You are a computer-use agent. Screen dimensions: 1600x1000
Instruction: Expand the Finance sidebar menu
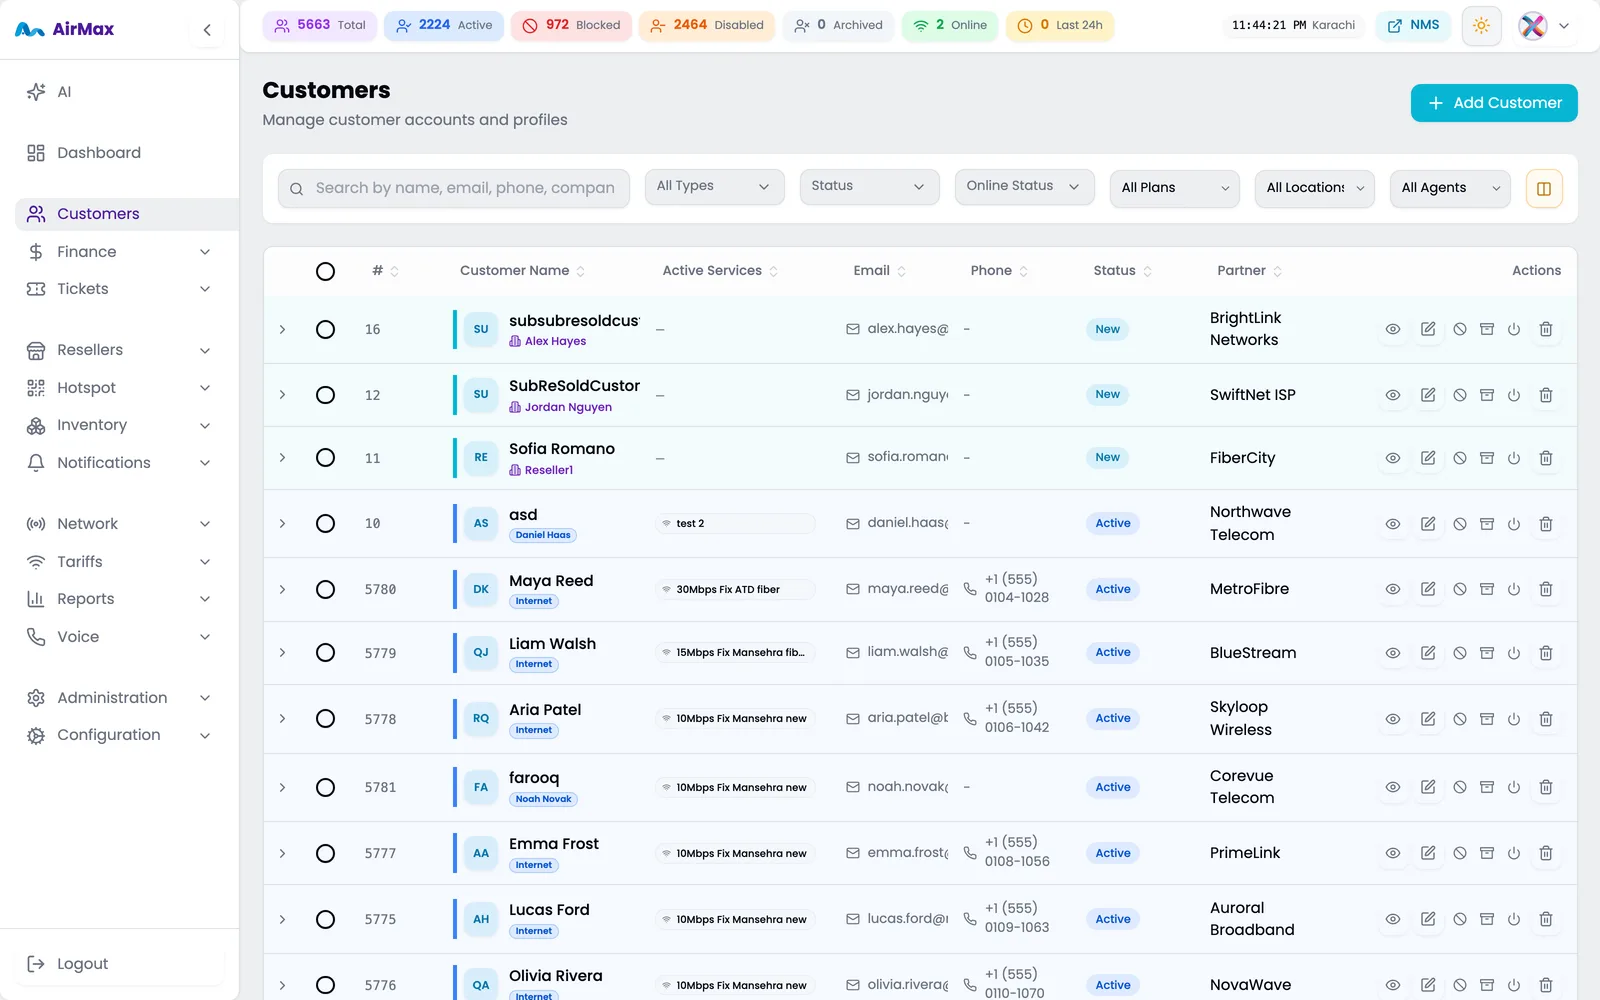(119, 252)
